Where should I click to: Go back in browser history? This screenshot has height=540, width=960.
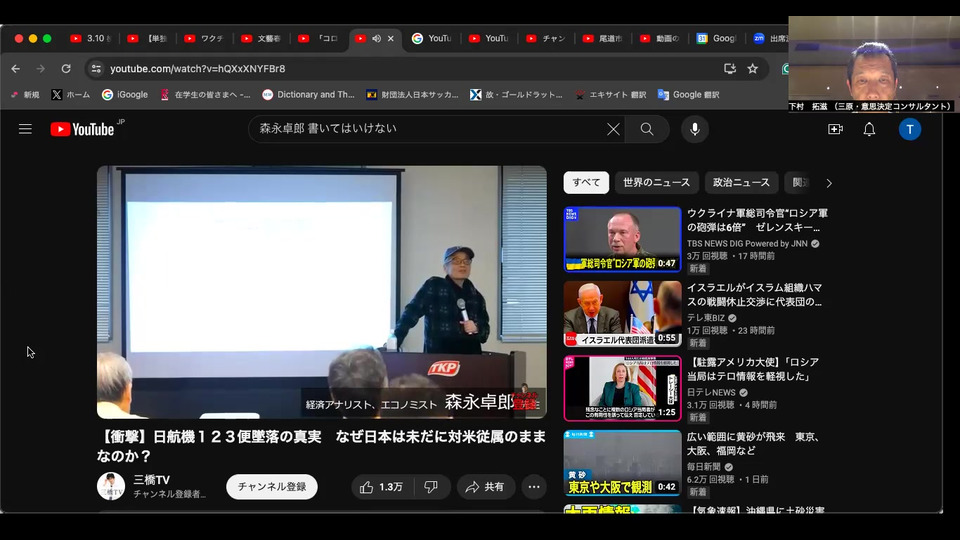click(x=16, y=69)
